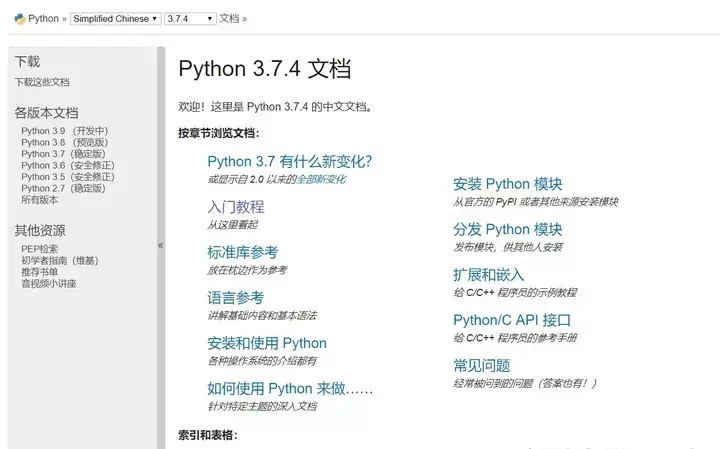Open 标准库参考 link
The height and width of the screenshot is (449, 720).
pyautogui.click(x=242, y=252)
